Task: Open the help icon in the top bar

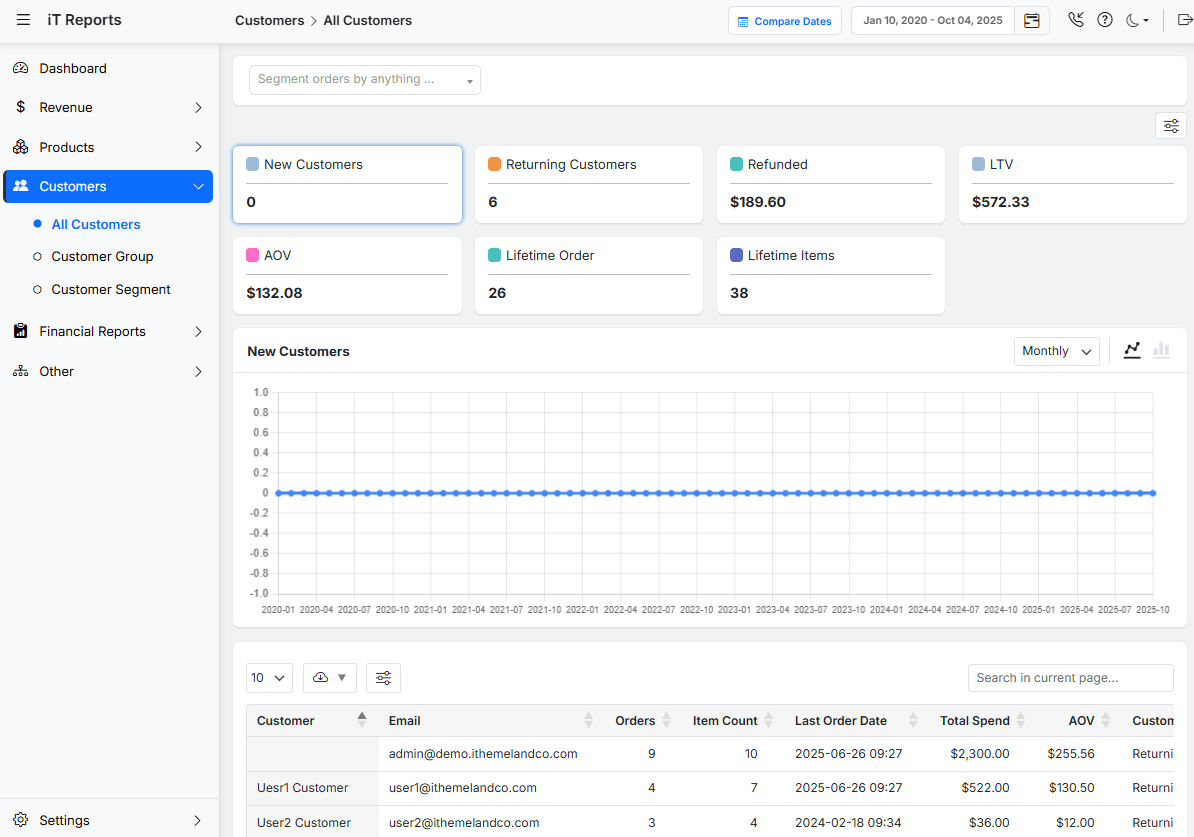Action: (1104, 19)
